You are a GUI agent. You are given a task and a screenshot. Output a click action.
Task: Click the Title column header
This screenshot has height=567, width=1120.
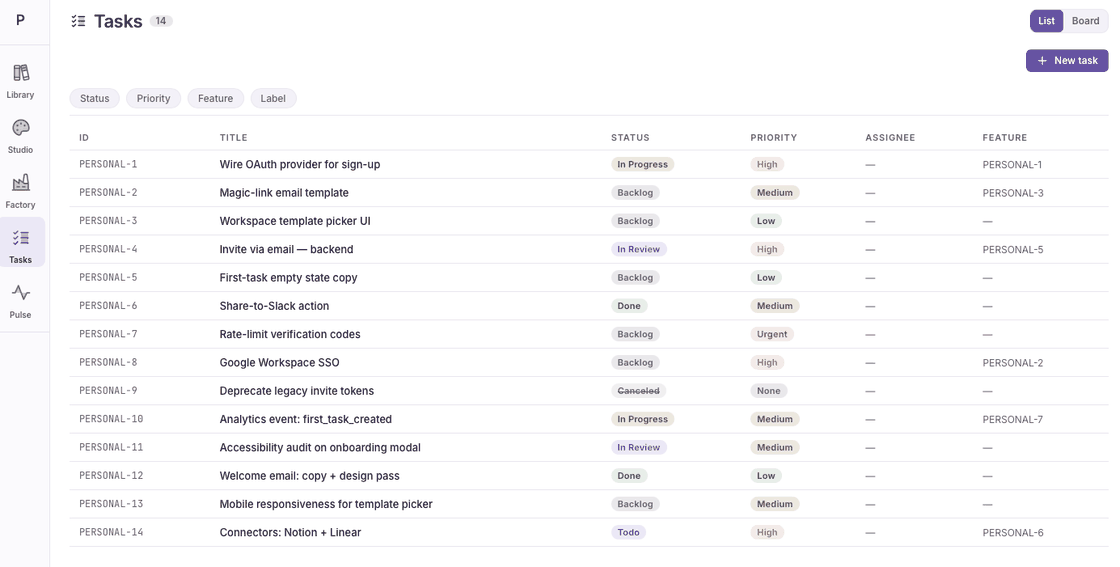(x=233, y=137)
